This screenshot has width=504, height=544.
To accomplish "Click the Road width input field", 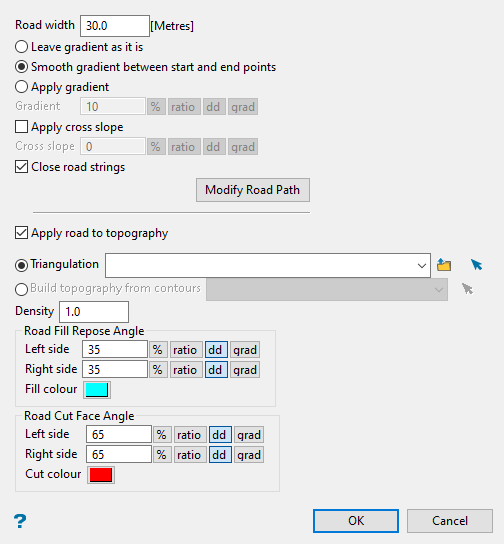I will point(115,26).
